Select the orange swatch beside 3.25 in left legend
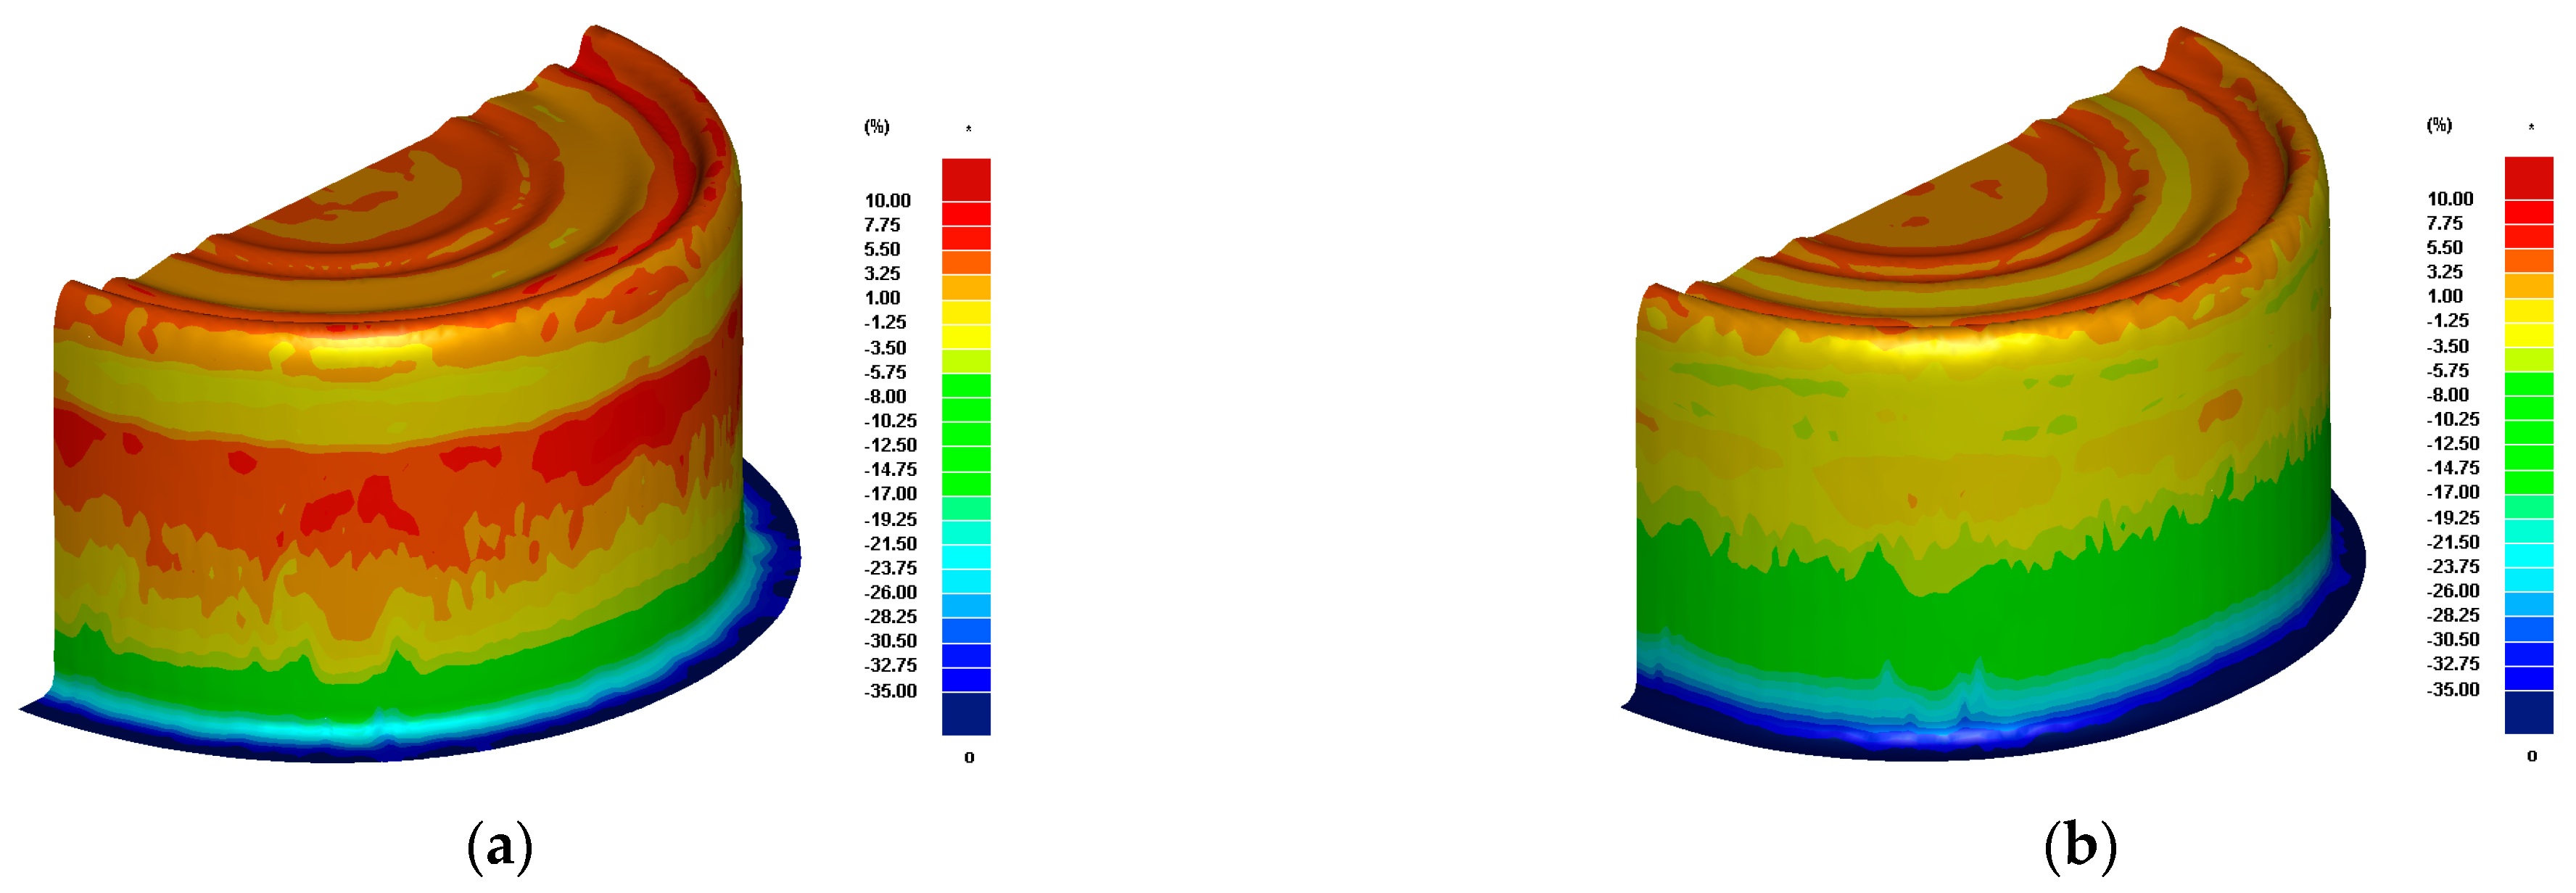The height and width of the screenshot is (893, 2576). 966,262
